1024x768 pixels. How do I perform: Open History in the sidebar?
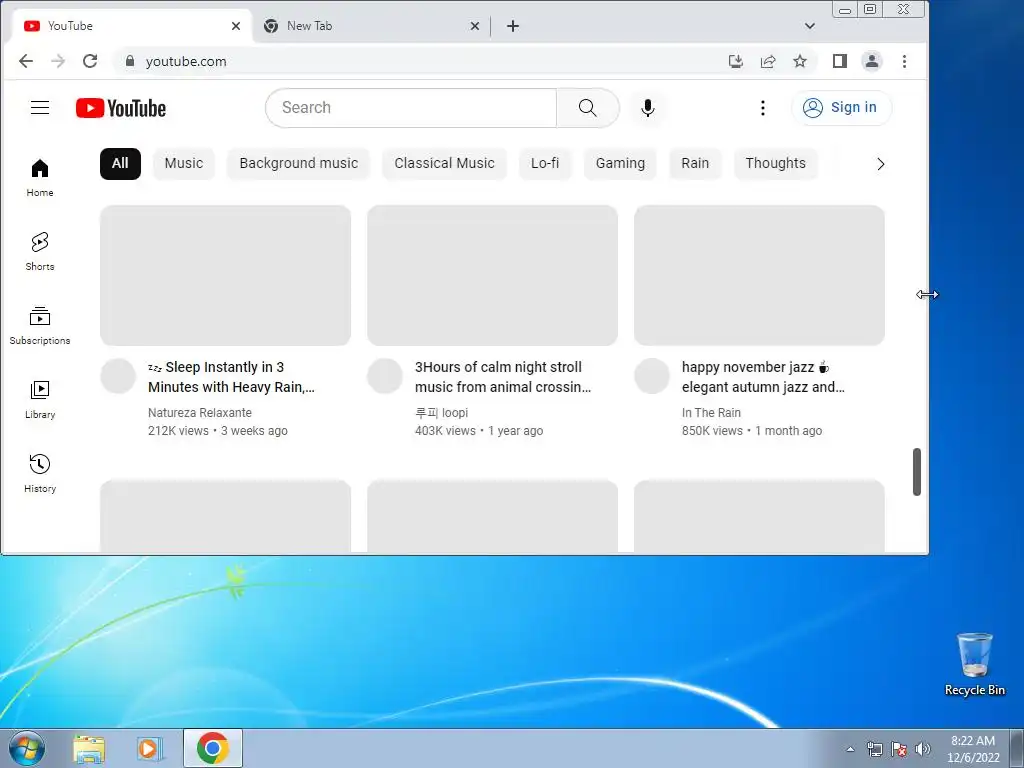click(x=40, y=473)
